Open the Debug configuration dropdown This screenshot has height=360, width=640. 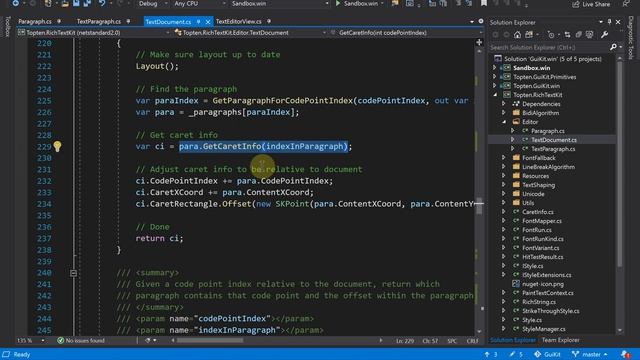click(152, 4)
